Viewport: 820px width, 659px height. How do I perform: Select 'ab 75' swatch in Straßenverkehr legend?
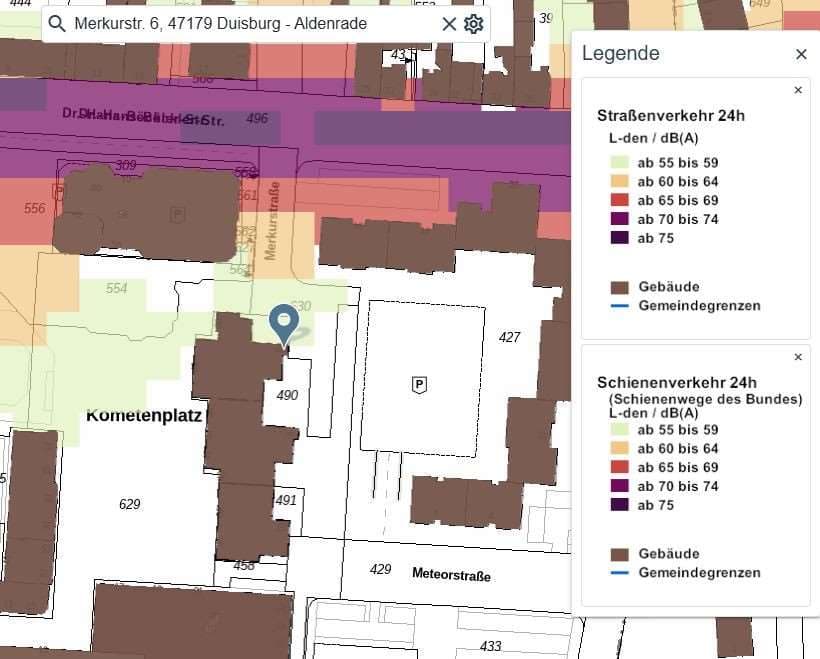tap(619, 238)
